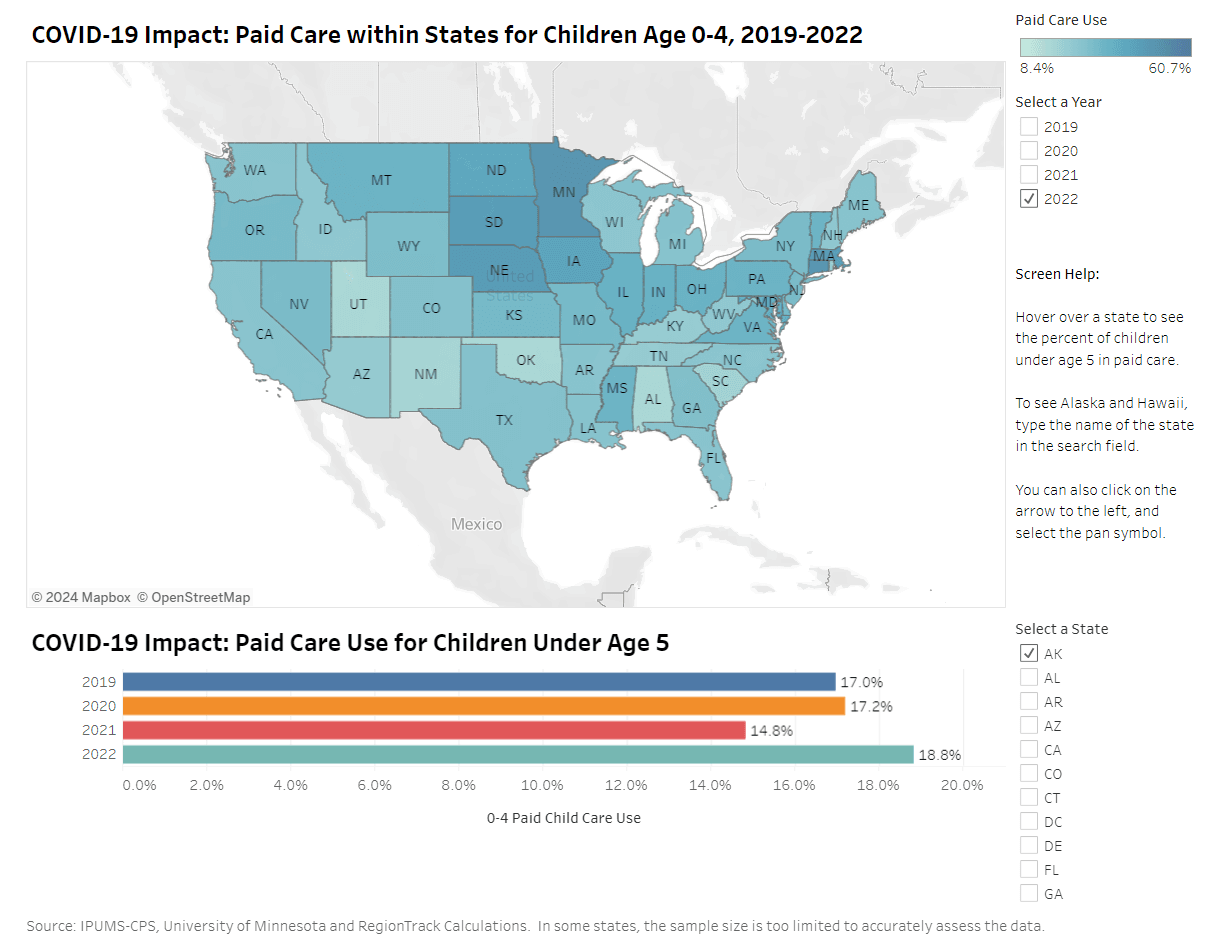Open the OpenStreetMap attribution link
Viewport: 1205px width, 950px height.
pos(196,597)
